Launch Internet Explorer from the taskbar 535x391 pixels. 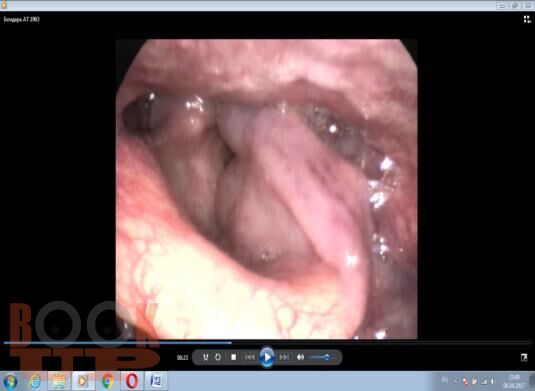tap(35, 381)
